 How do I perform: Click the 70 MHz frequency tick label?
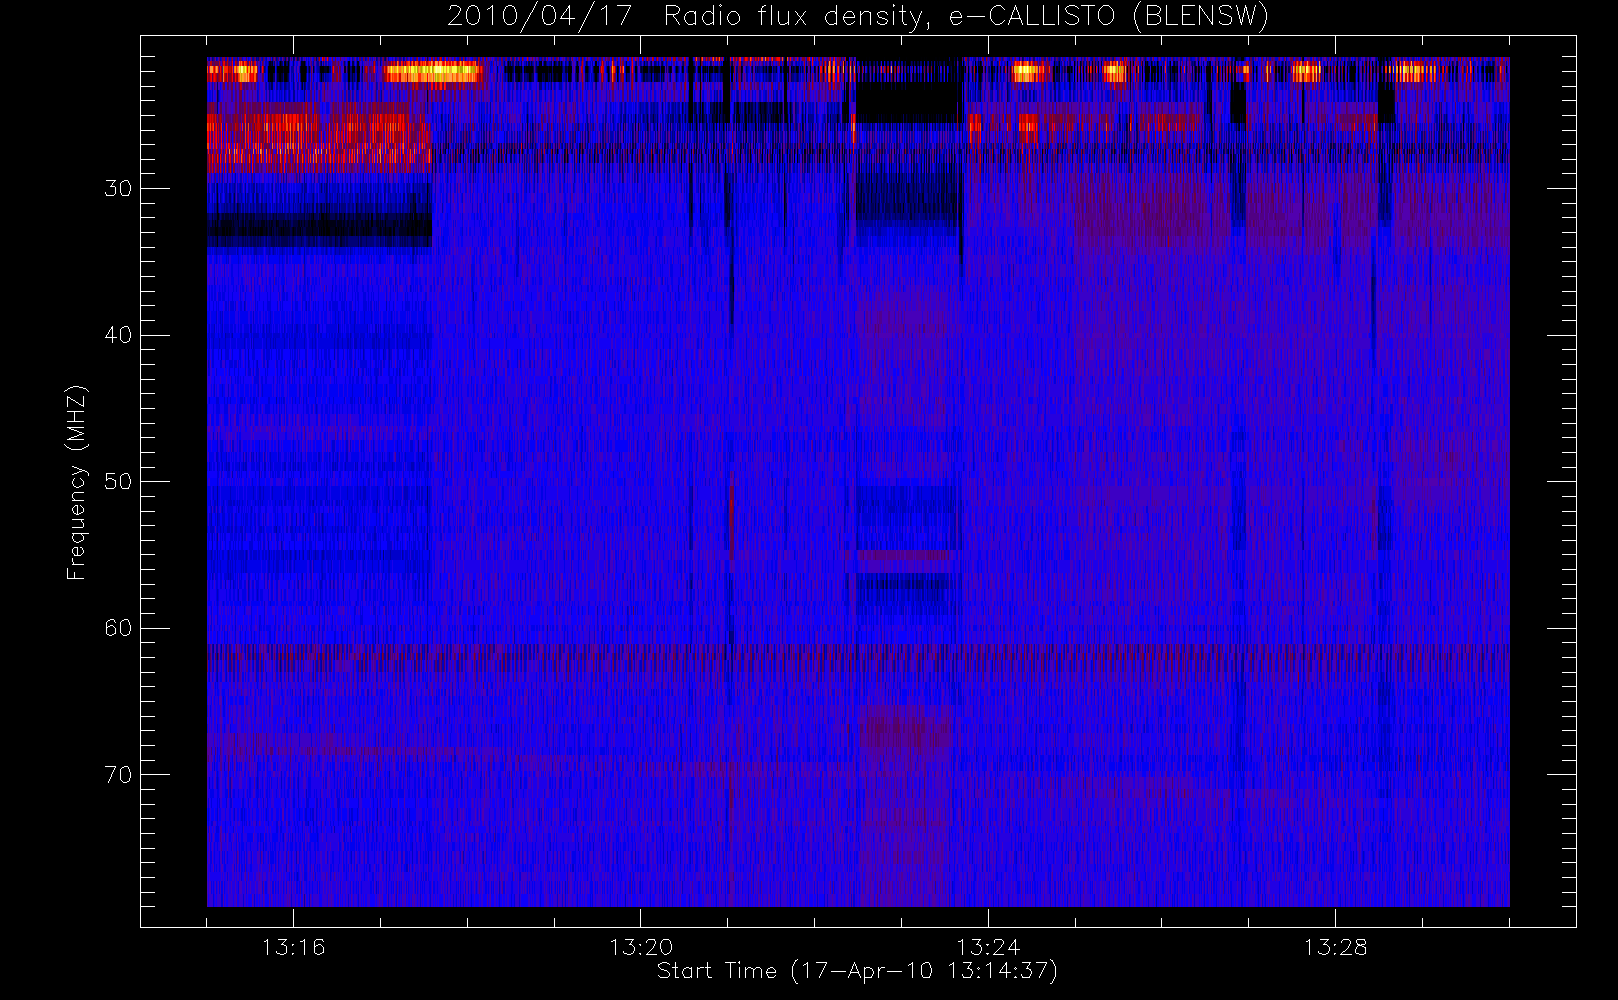click(118, 775)
